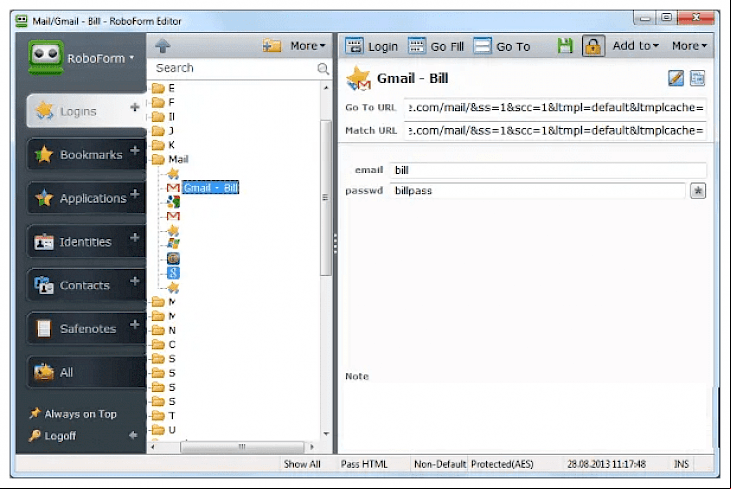
Task: Add a new login with plus icon
Action: pos(135,107)
